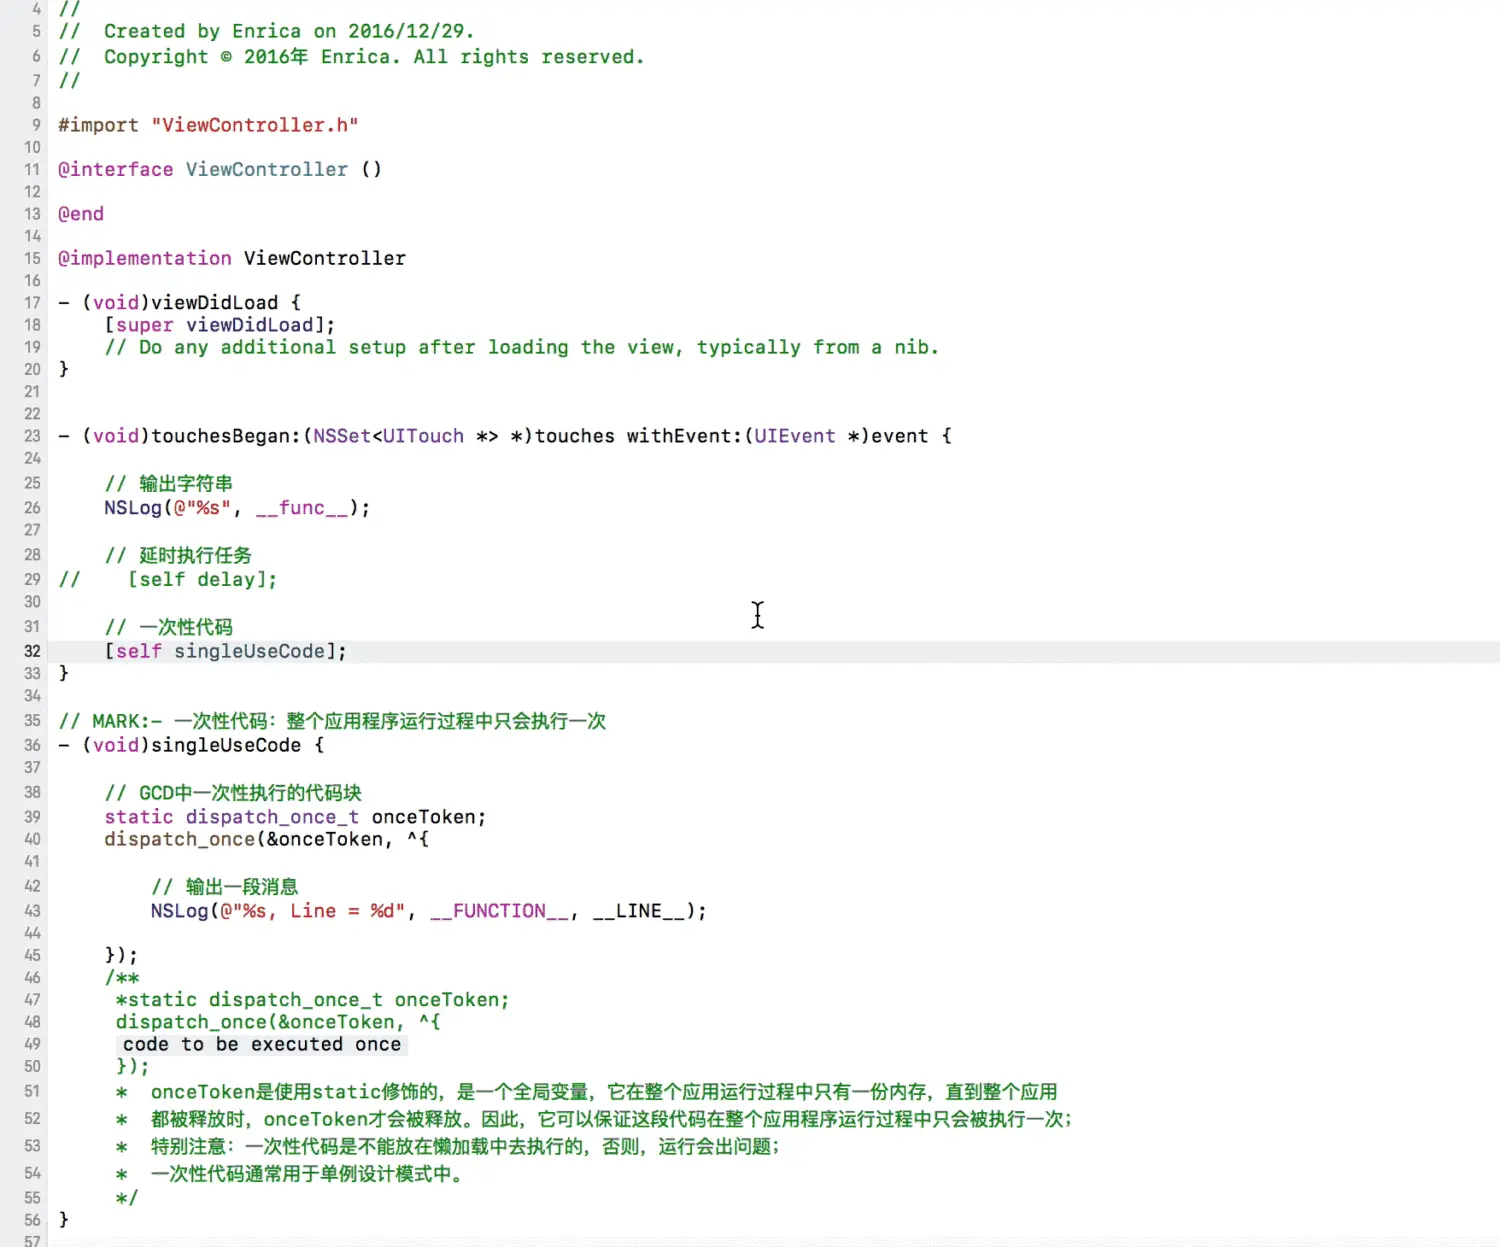Click the closing brace on line 56
This screenshot has height=1247, width=1500.
coord(64,1220)
